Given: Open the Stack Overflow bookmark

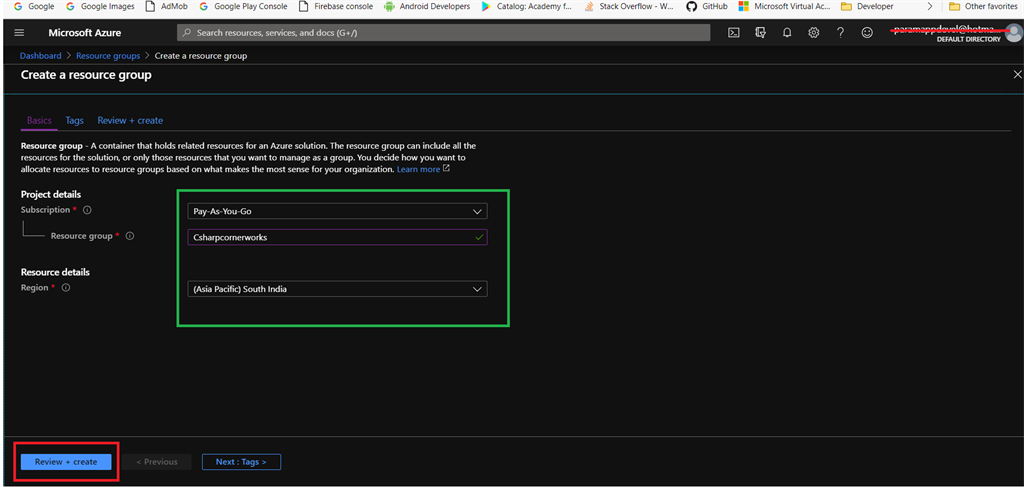Looking at the screenshot, I should coord(630,7).
